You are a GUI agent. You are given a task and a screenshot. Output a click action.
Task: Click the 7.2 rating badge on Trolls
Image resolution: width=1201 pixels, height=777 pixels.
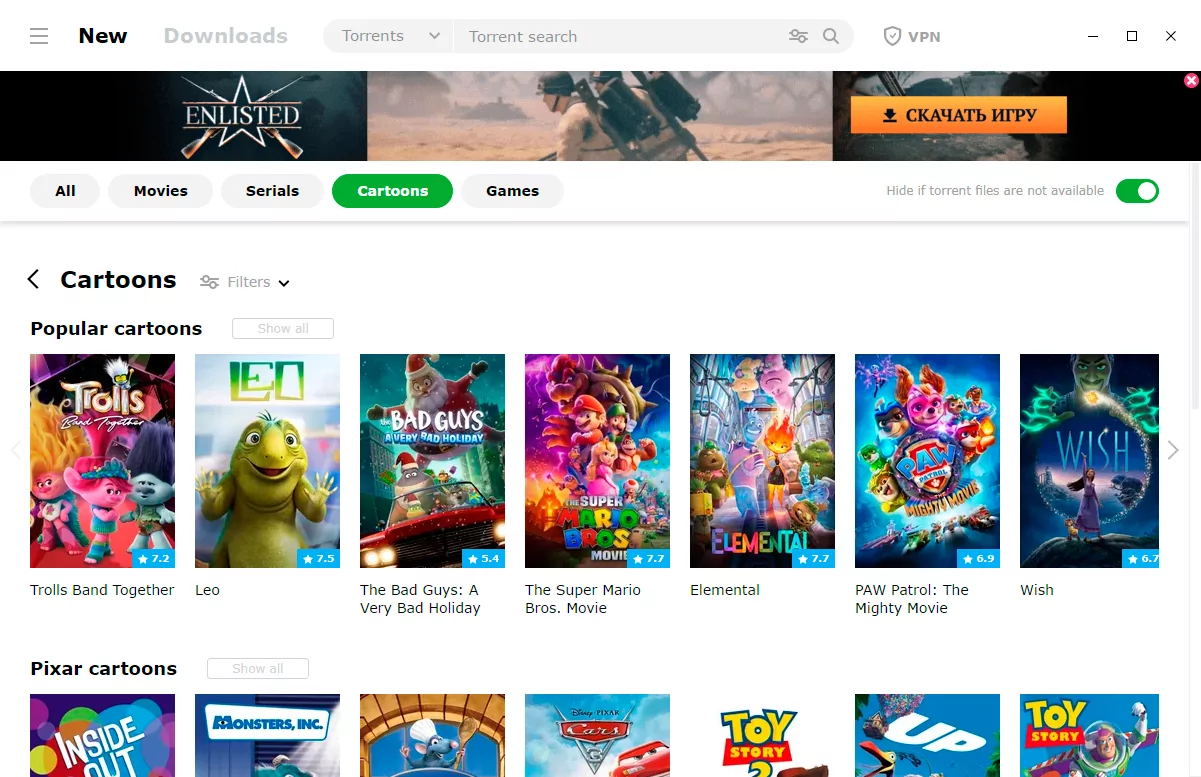[x=154, y=558]
